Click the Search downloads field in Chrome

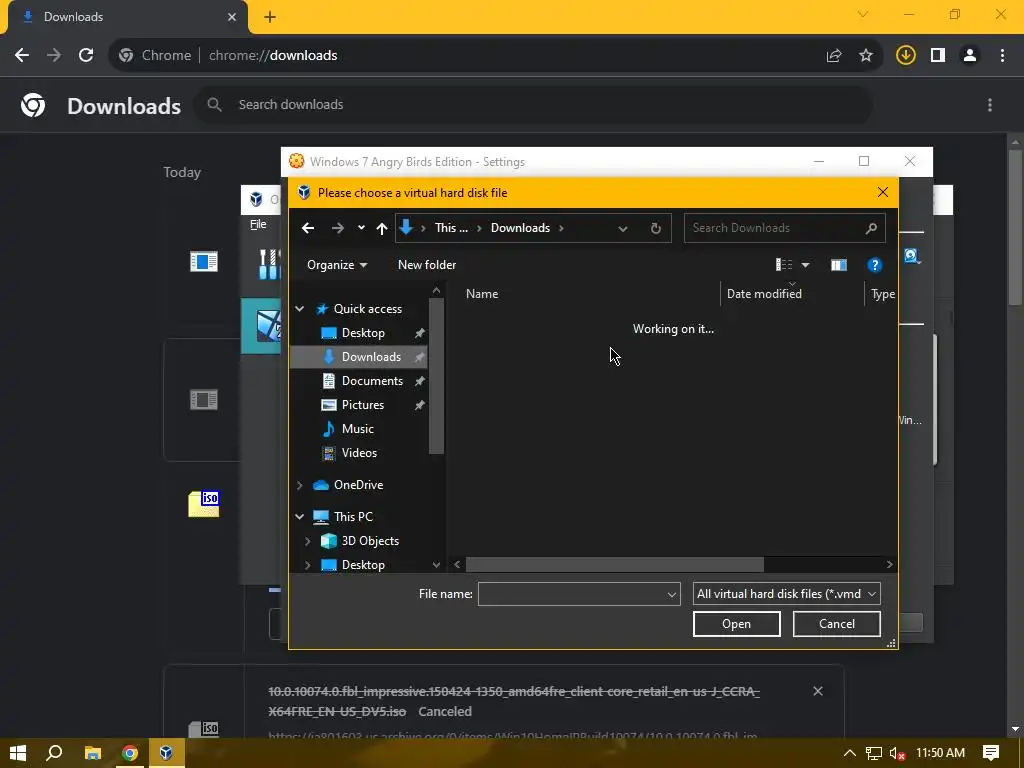point(534,104)
